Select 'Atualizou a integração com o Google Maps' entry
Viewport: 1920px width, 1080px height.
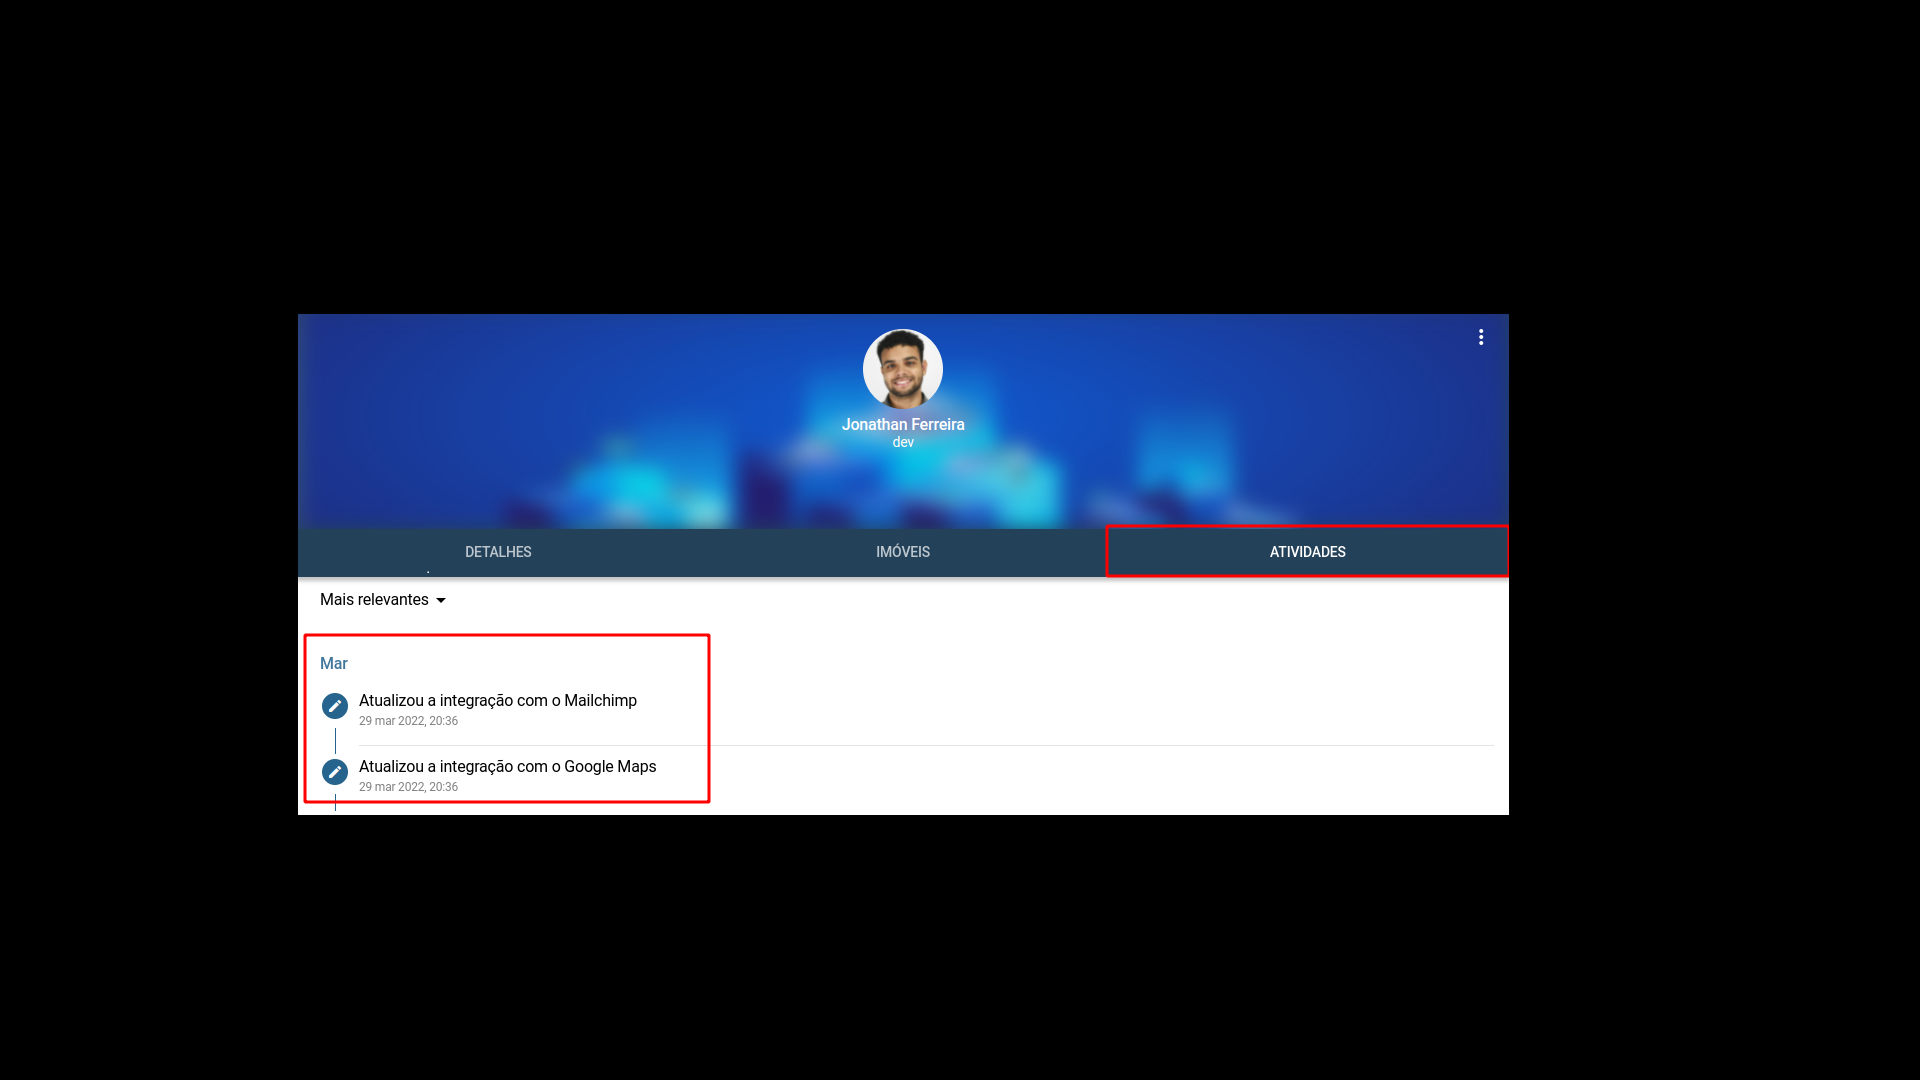click(508, 767)
